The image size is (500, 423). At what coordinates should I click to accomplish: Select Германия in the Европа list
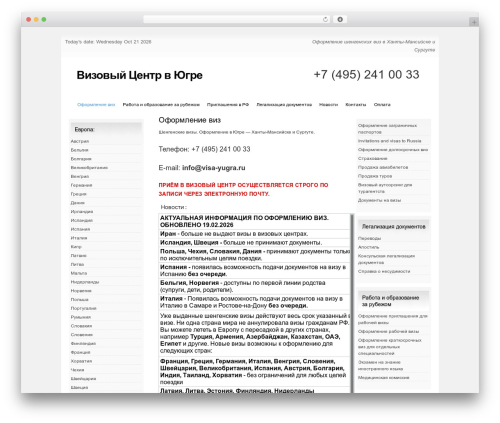pos(81,185)
